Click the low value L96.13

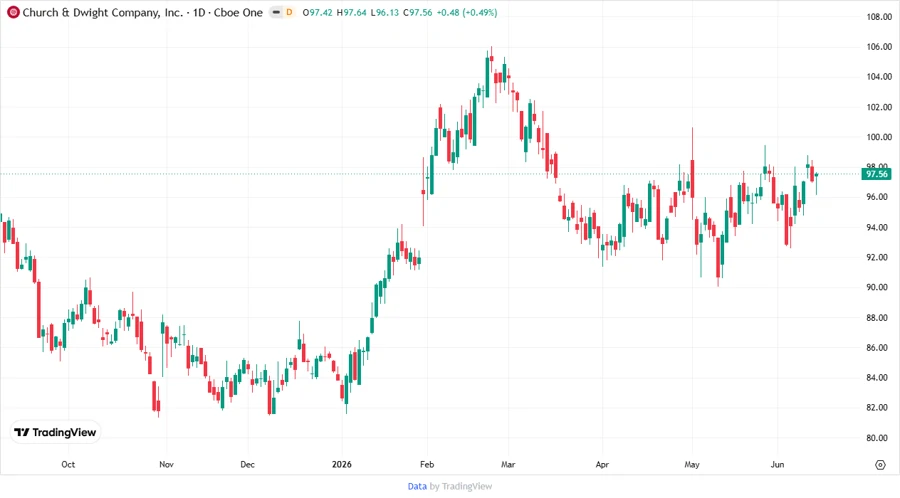click(385, 12)
